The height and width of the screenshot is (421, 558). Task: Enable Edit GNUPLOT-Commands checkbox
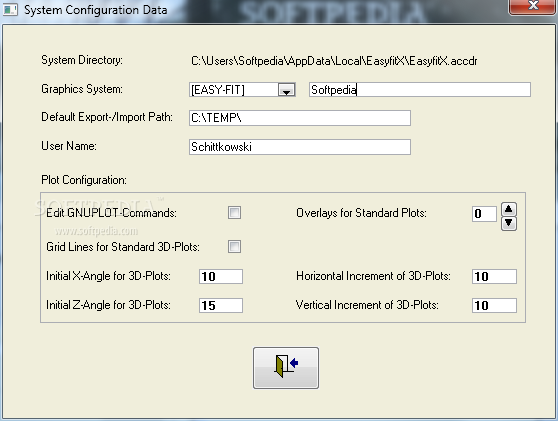pos(234,213)
